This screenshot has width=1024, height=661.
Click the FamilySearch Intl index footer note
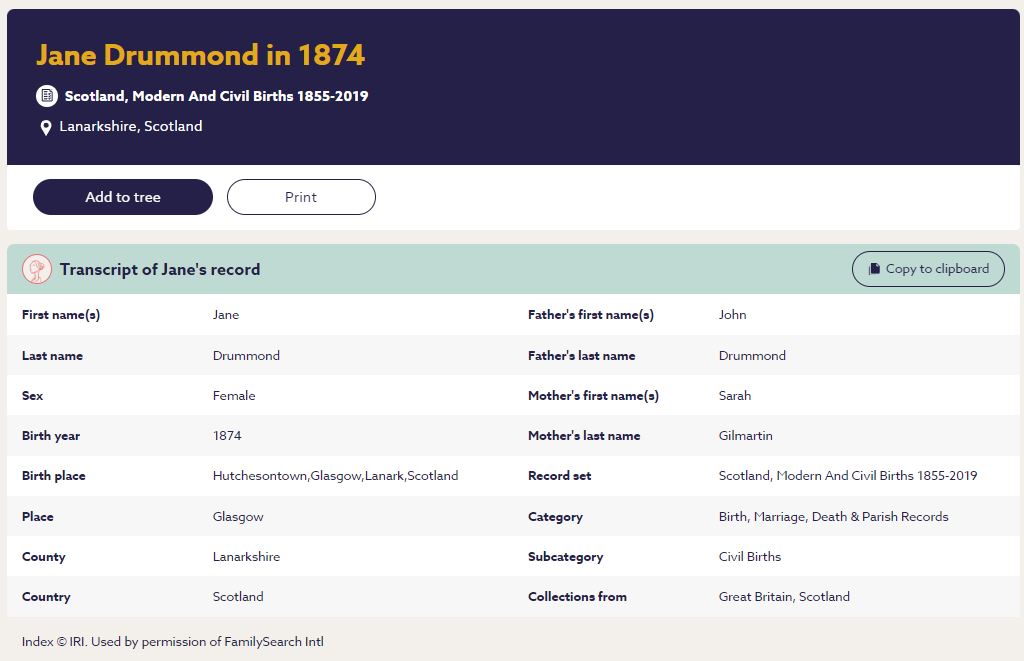(x=173, y=642)
